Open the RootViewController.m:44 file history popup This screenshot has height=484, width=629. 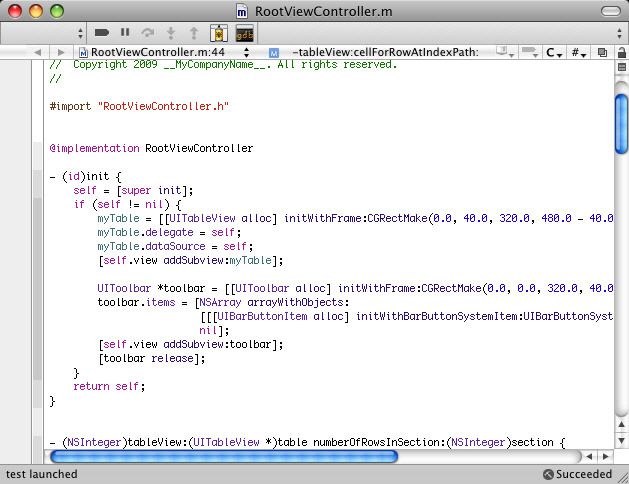(x=164, y=53)
